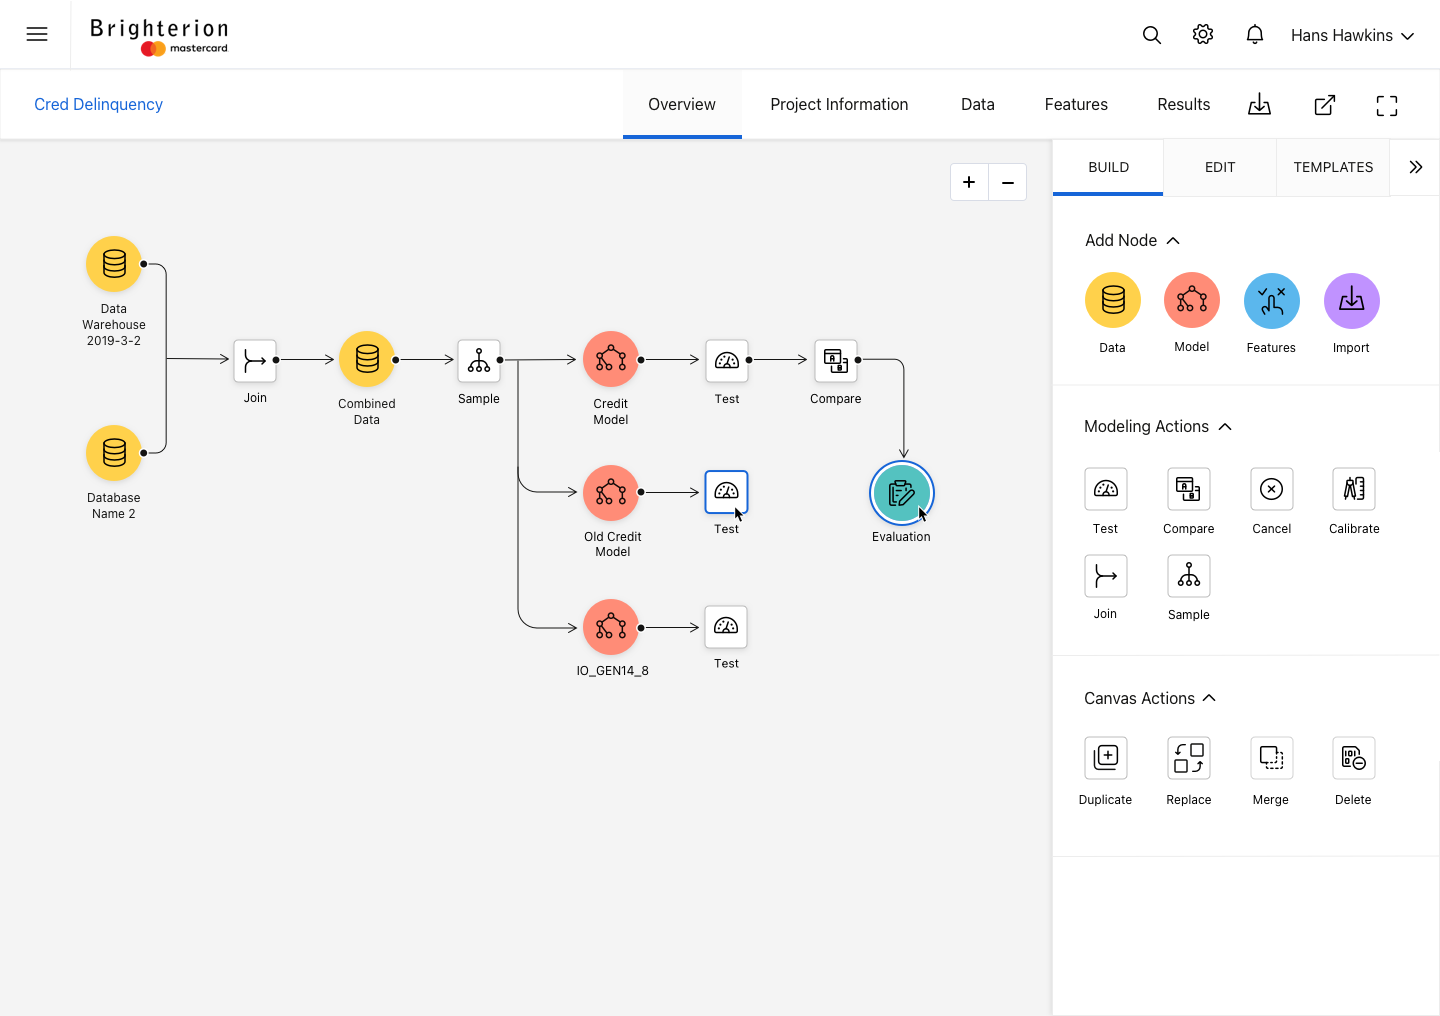Switch to the Results tab
This screenshot has height=1016, width=1440.
coord(1184,104)
